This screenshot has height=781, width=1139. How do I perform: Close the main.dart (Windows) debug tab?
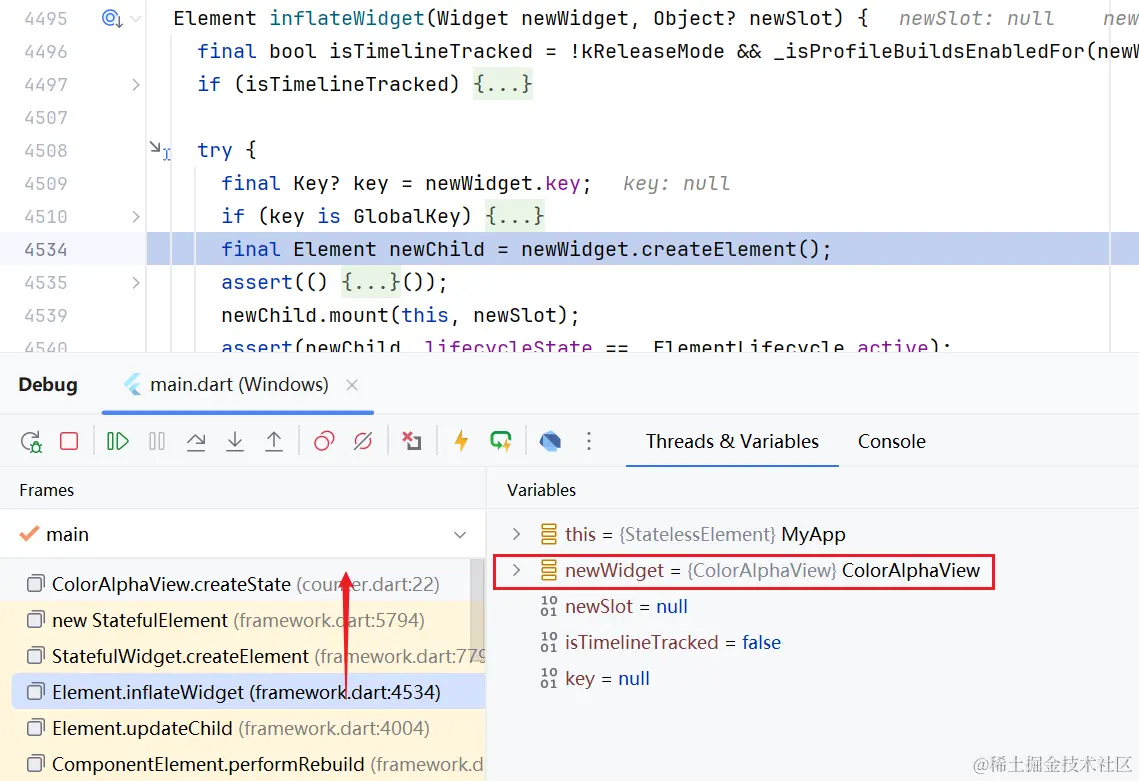point(352,385)
